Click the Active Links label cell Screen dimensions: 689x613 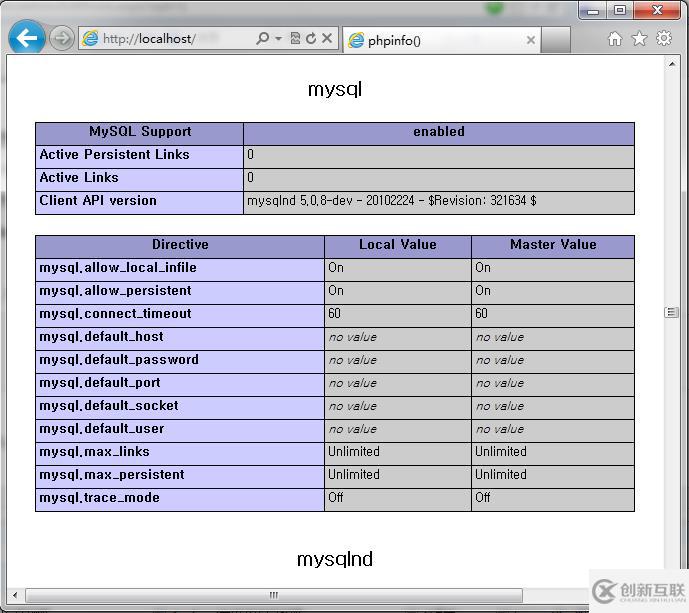pyautogui.click(x=139, y=180)
